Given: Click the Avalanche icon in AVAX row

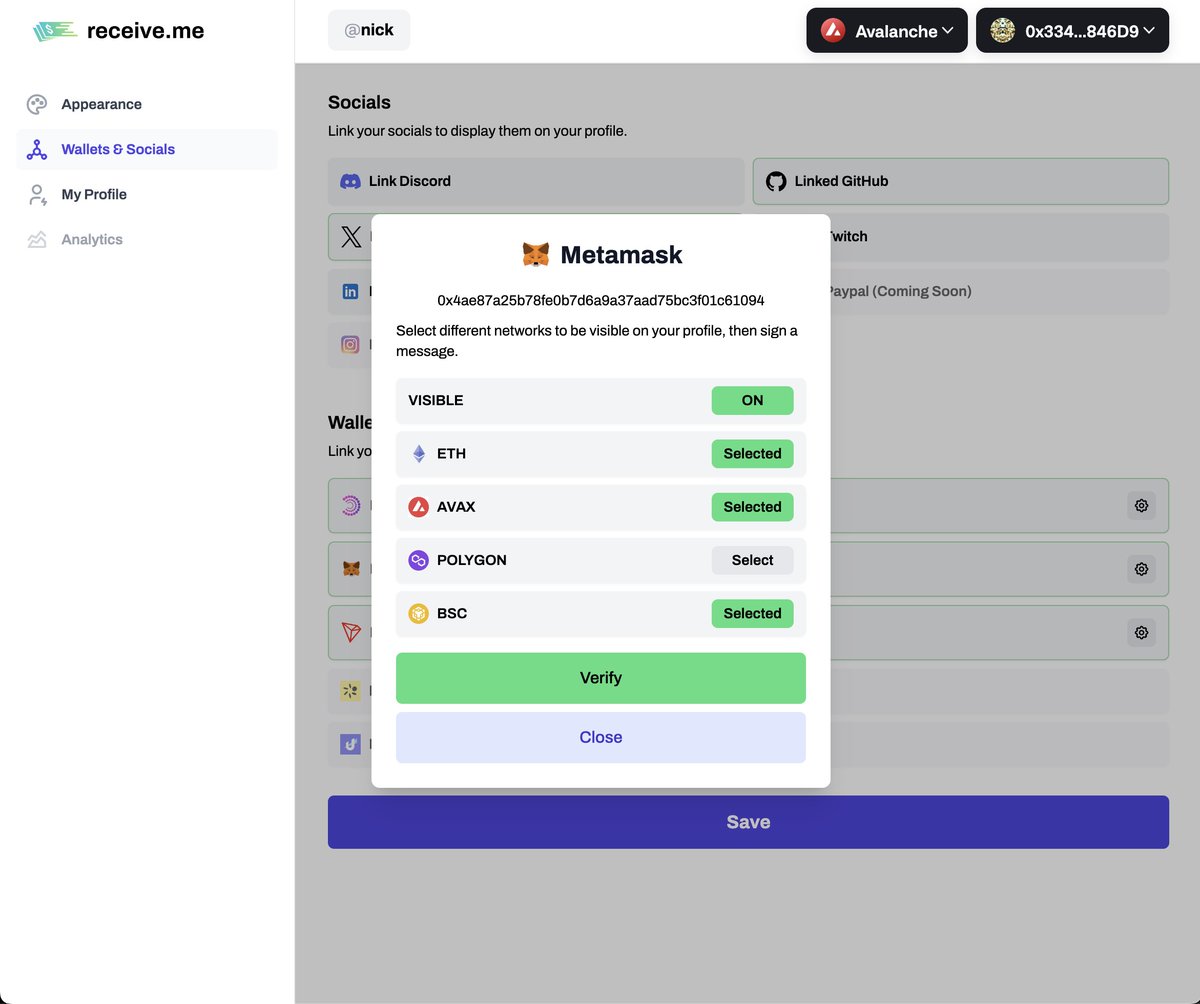Looking at the screenshot, I should (419, 507).
